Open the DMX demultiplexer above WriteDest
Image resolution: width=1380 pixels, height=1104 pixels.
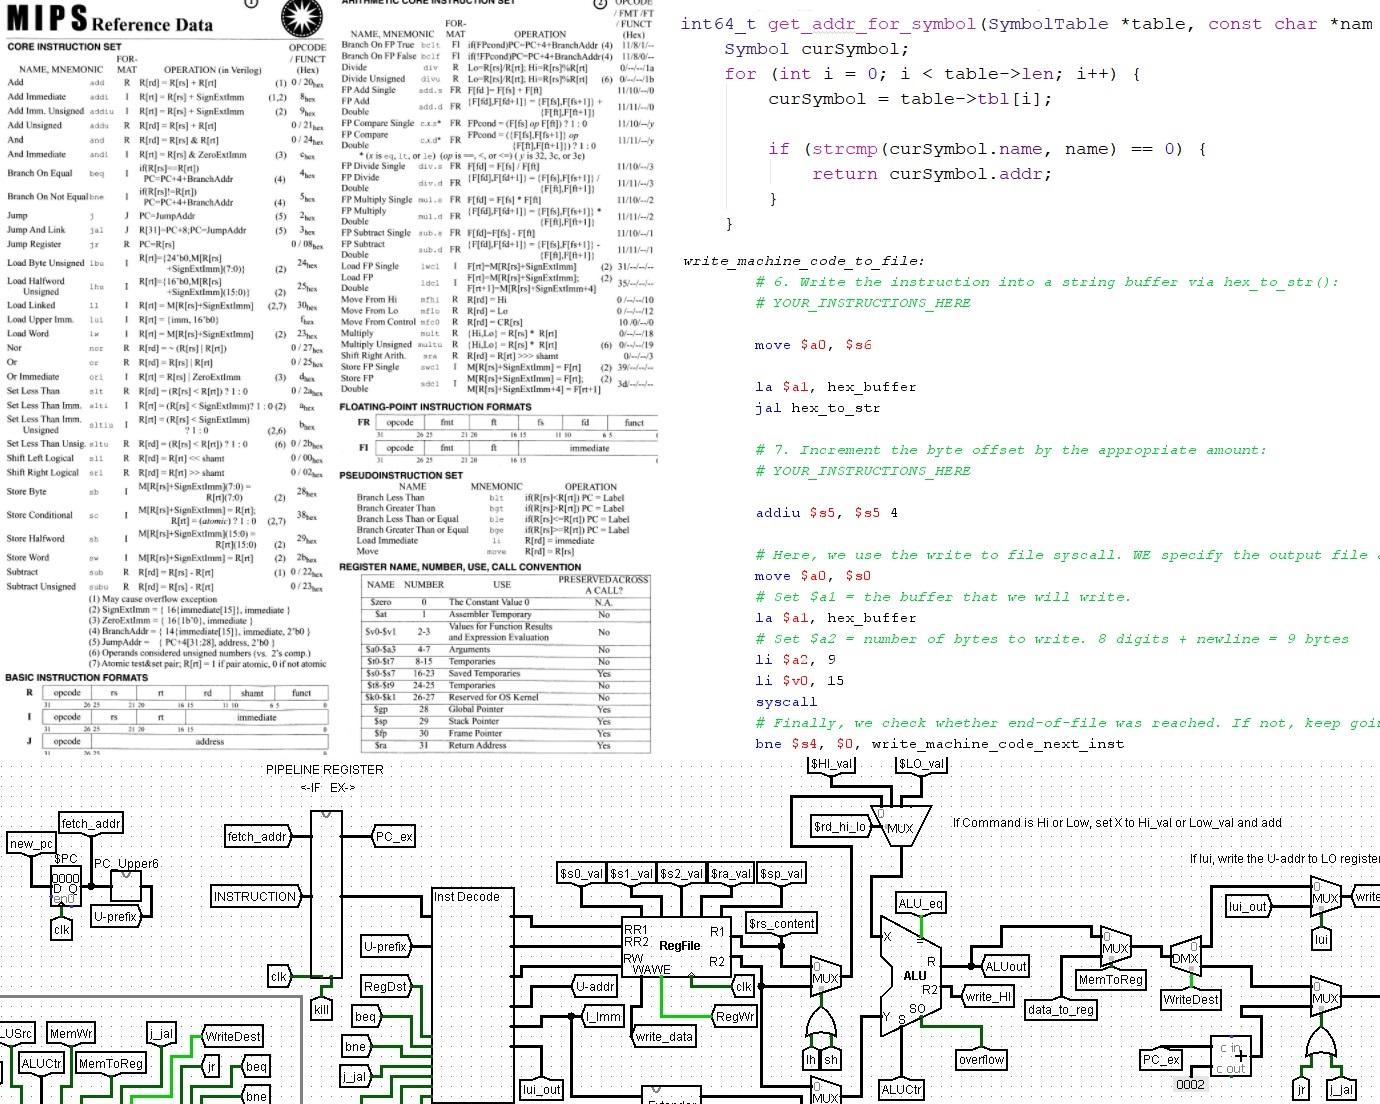coord(1184,958)
